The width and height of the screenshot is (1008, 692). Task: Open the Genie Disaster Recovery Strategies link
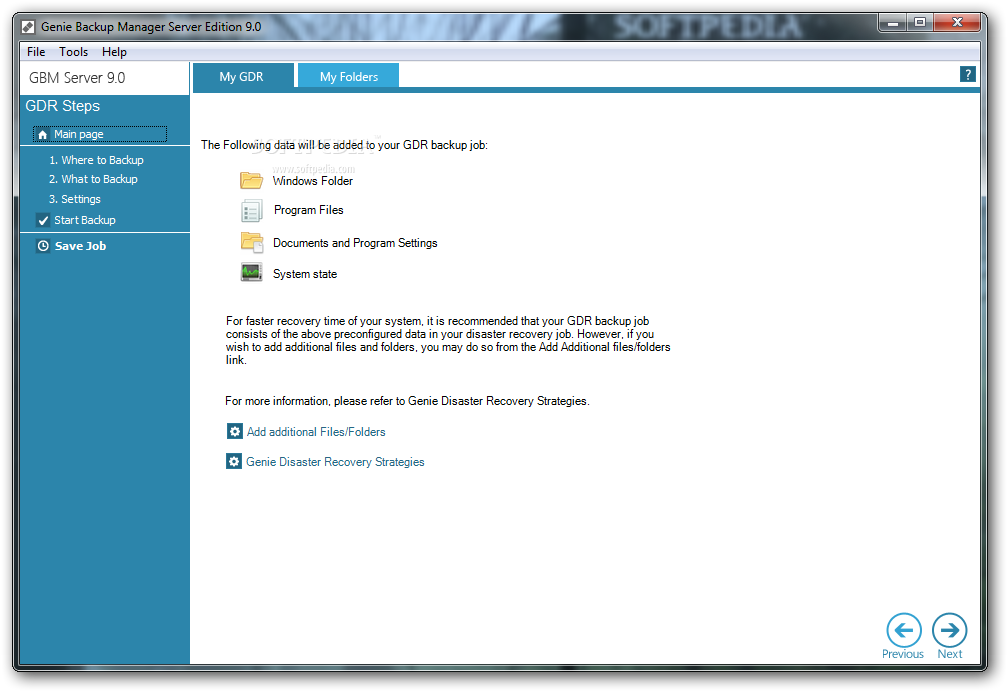coord(335,462)
